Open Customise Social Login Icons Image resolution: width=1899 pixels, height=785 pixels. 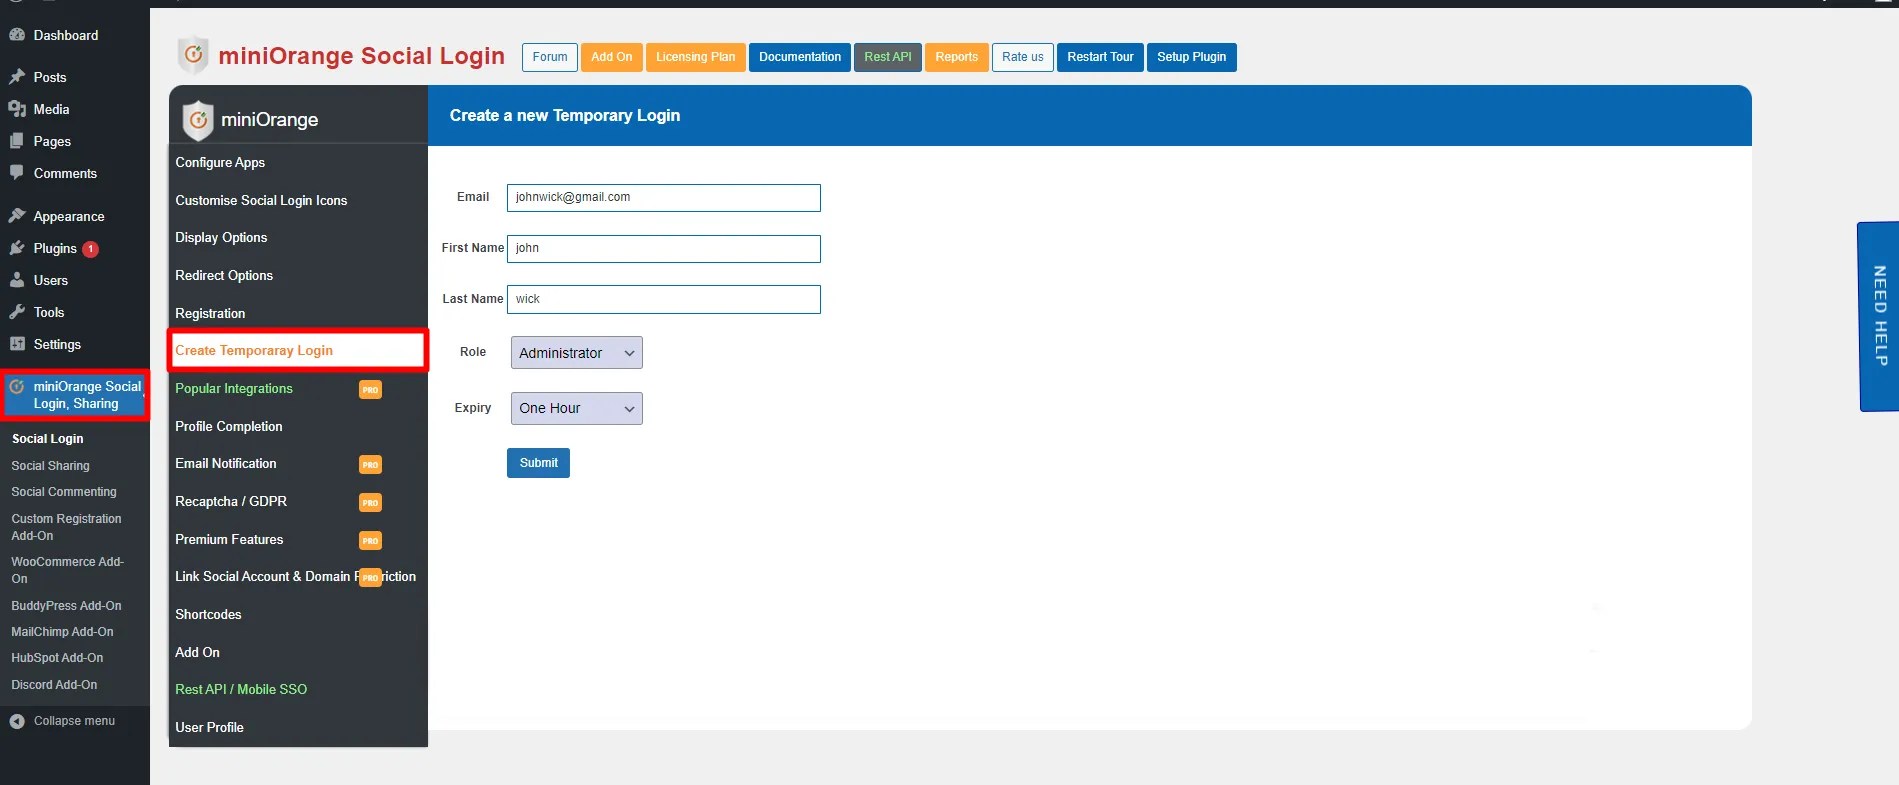tap(261, 200)
